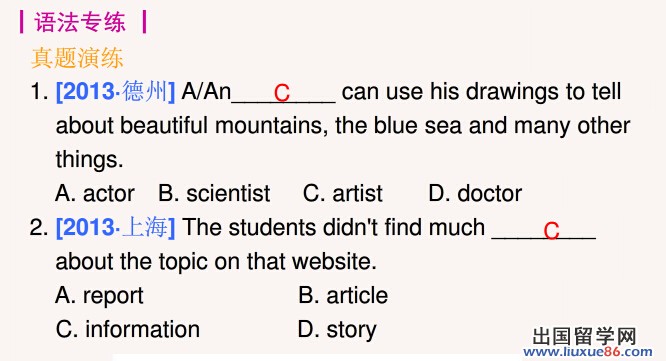
Task: Choose option B. article
Action: (x=343, y=295)
